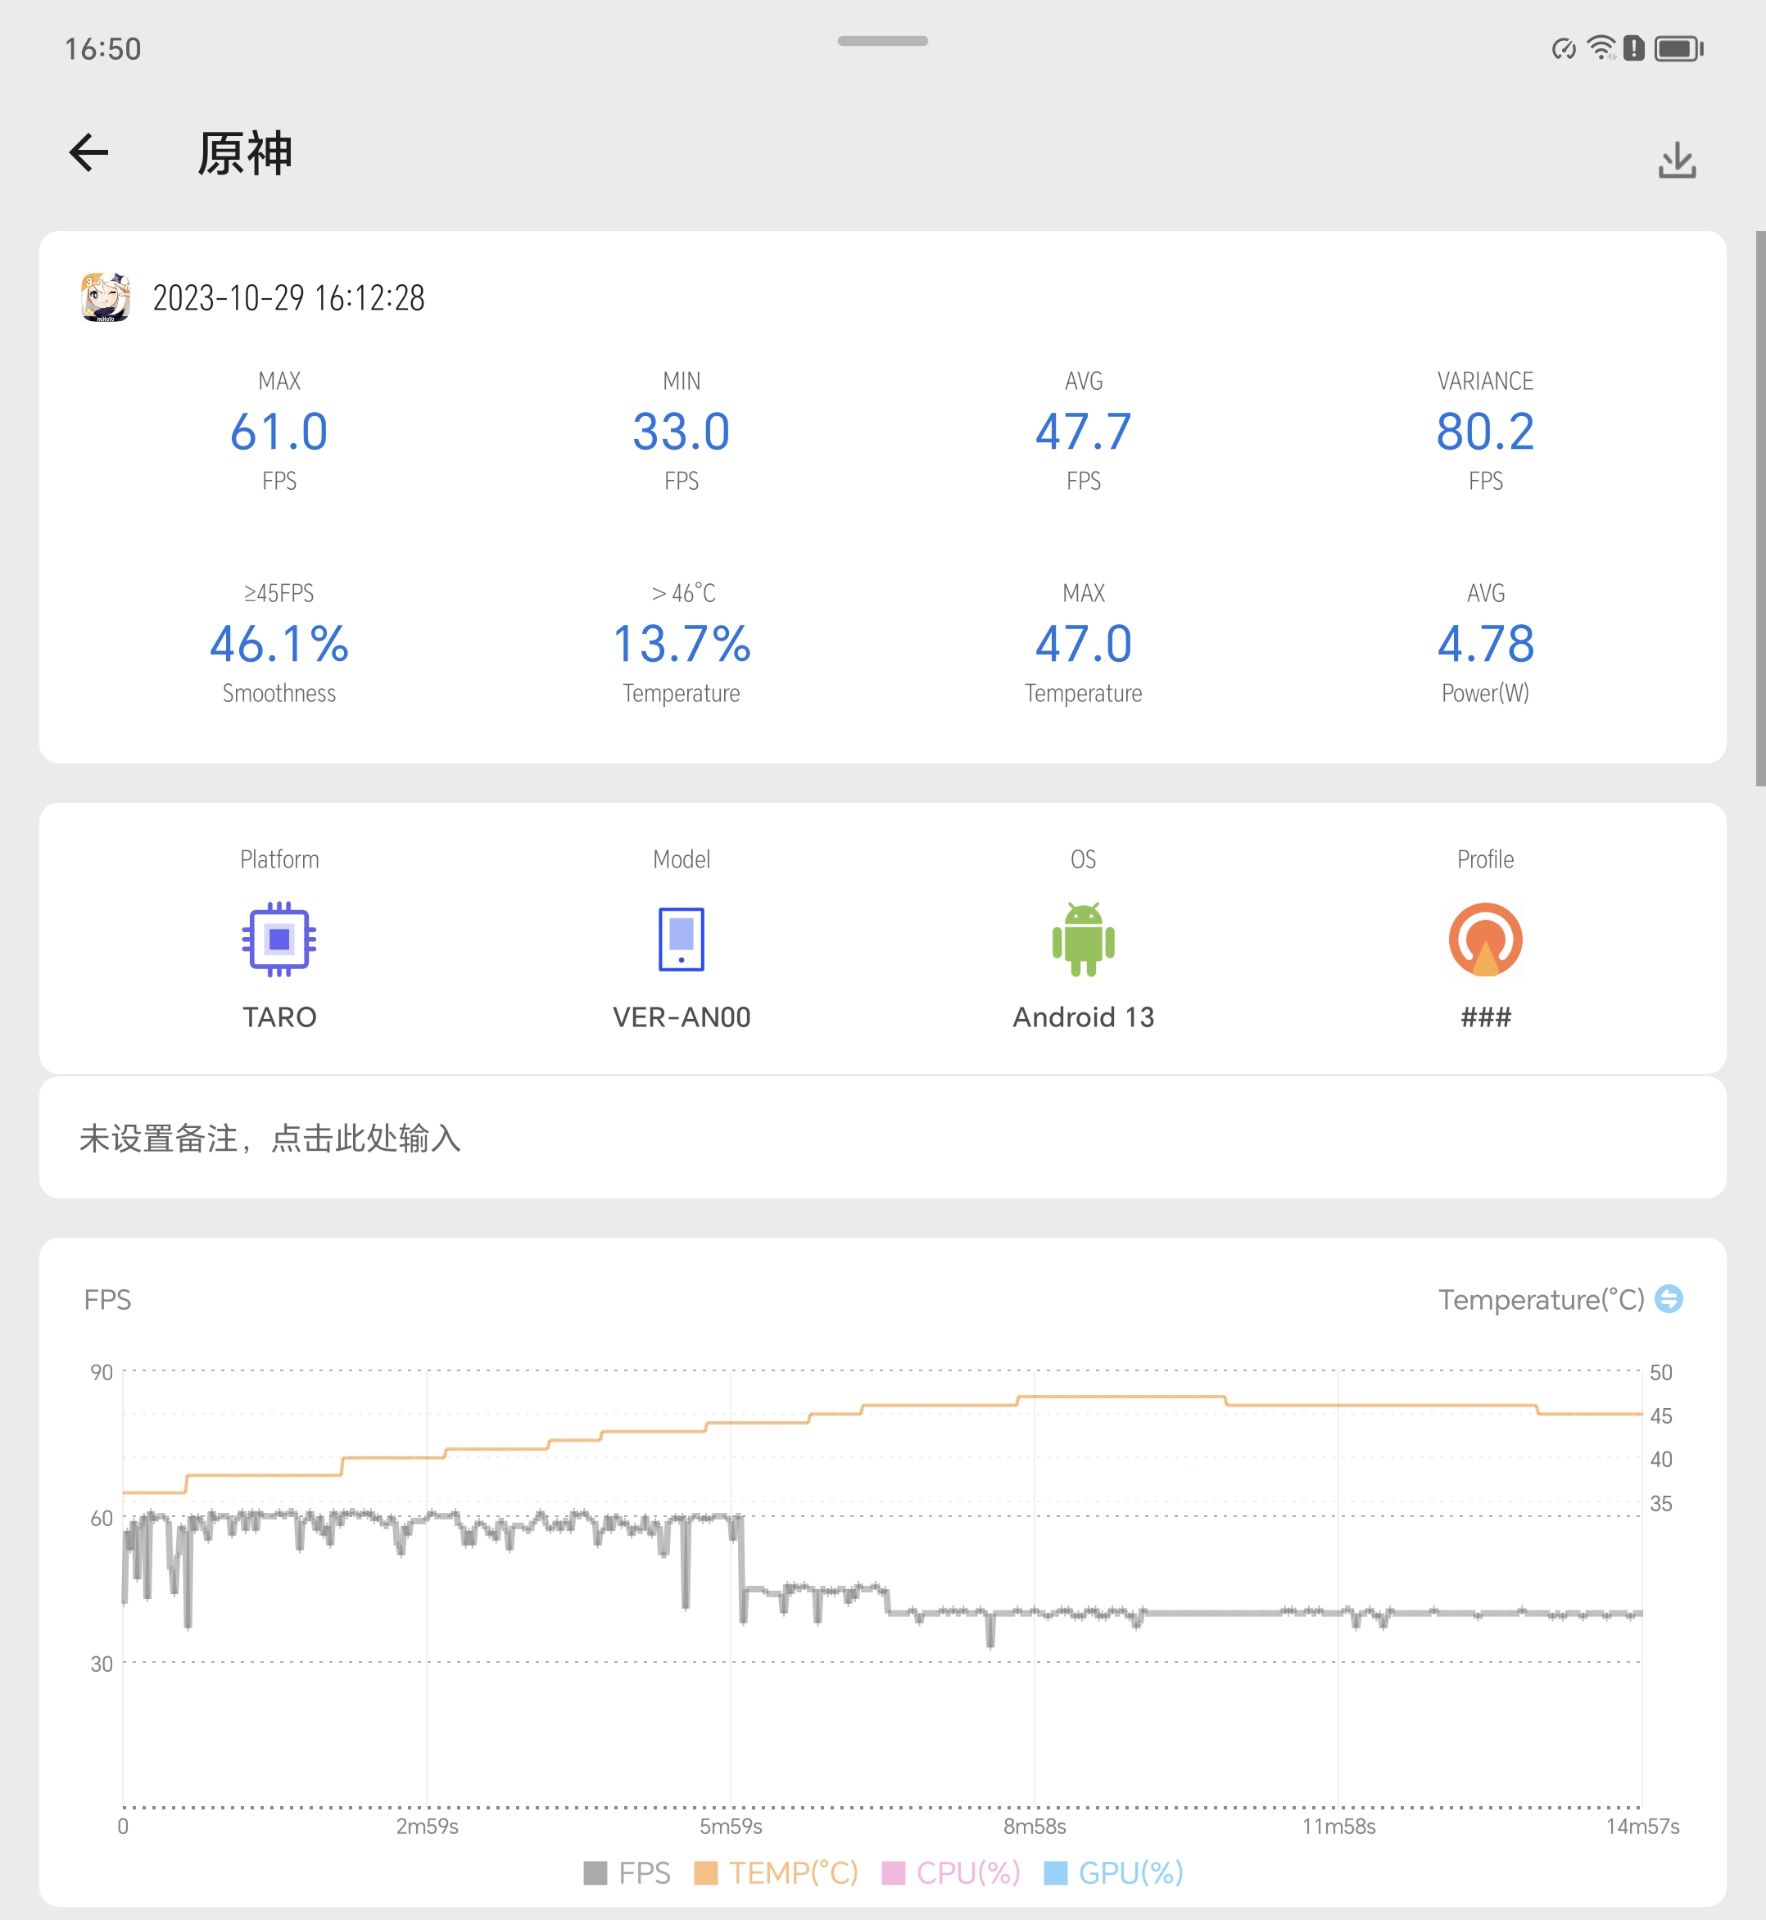Image resolution: width=1766 pixels, height=1920 pixels.
Task: Tap the orange Profile icon
Action: [x=1485, y=939]
